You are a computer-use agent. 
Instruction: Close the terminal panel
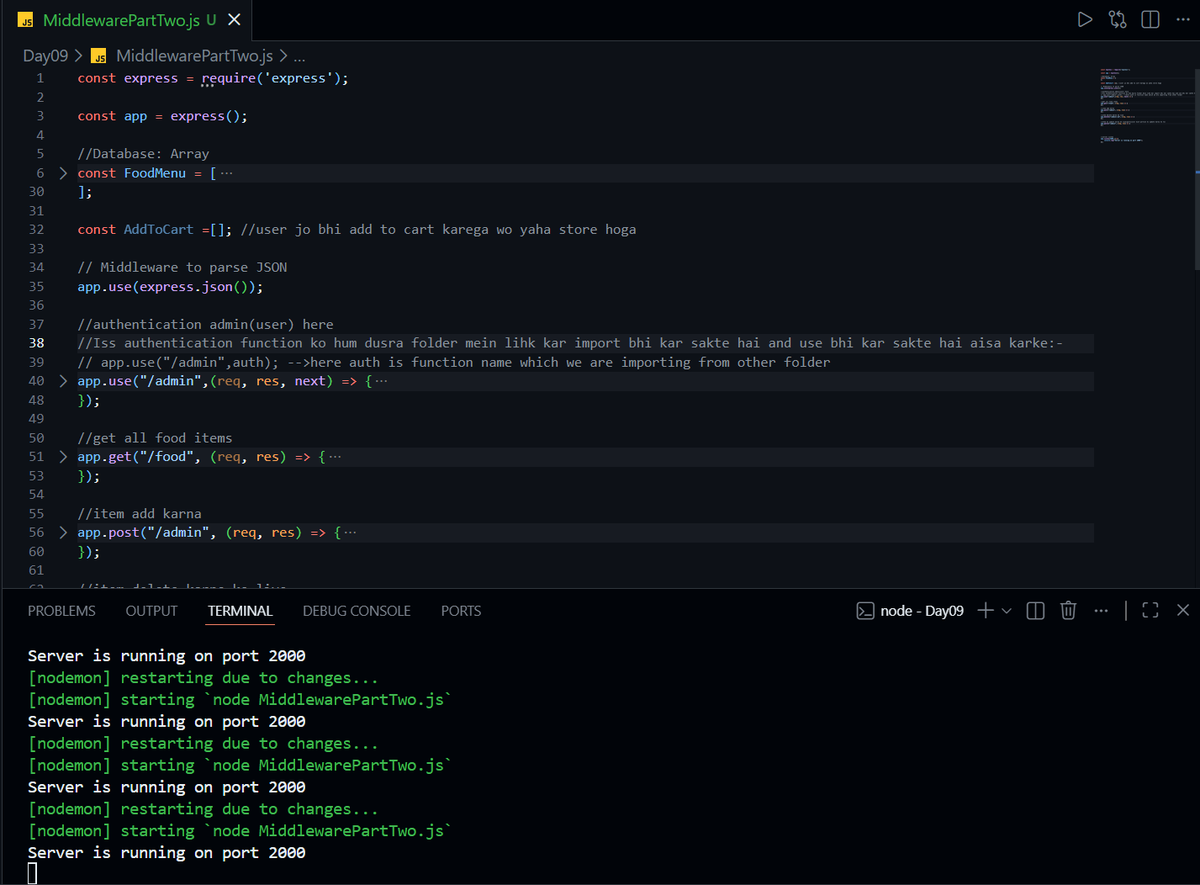pyautogui.click(x=1183, y=610)
